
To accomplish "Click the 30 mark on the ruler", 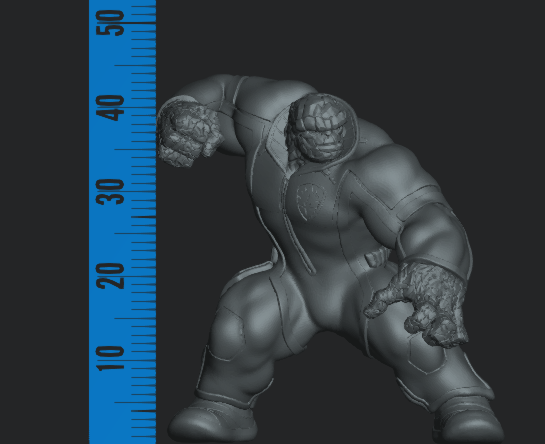I will (x=110, y=192).
